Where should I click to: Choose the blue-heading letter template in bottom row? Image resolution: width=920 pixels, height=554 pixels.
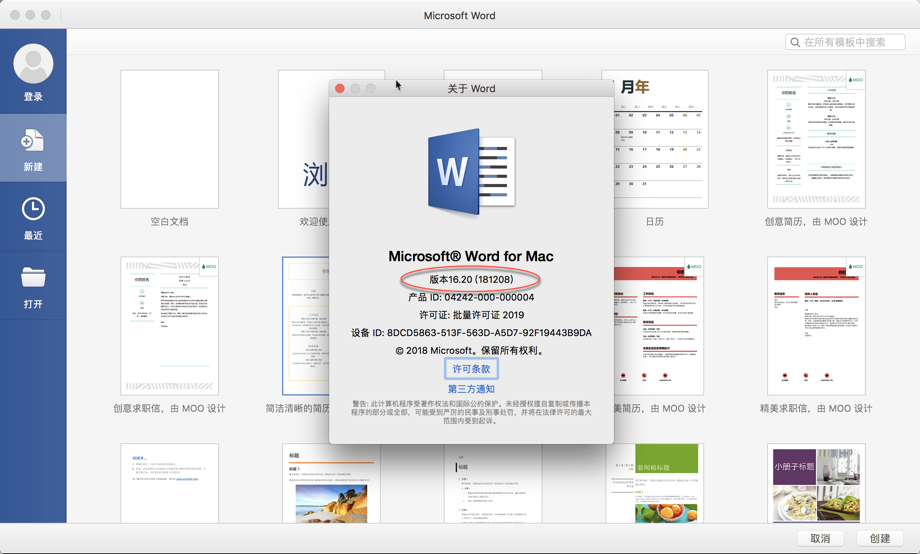coord(170,483)
